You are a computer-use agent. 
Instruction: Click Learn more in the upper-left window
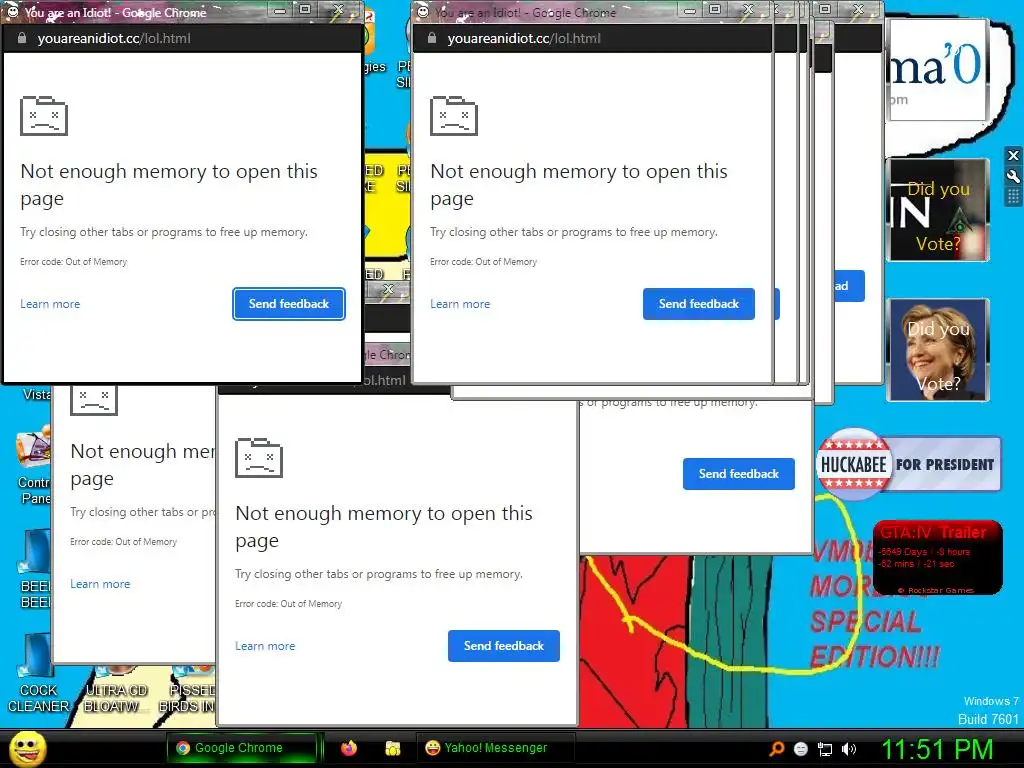coord(50,304)
